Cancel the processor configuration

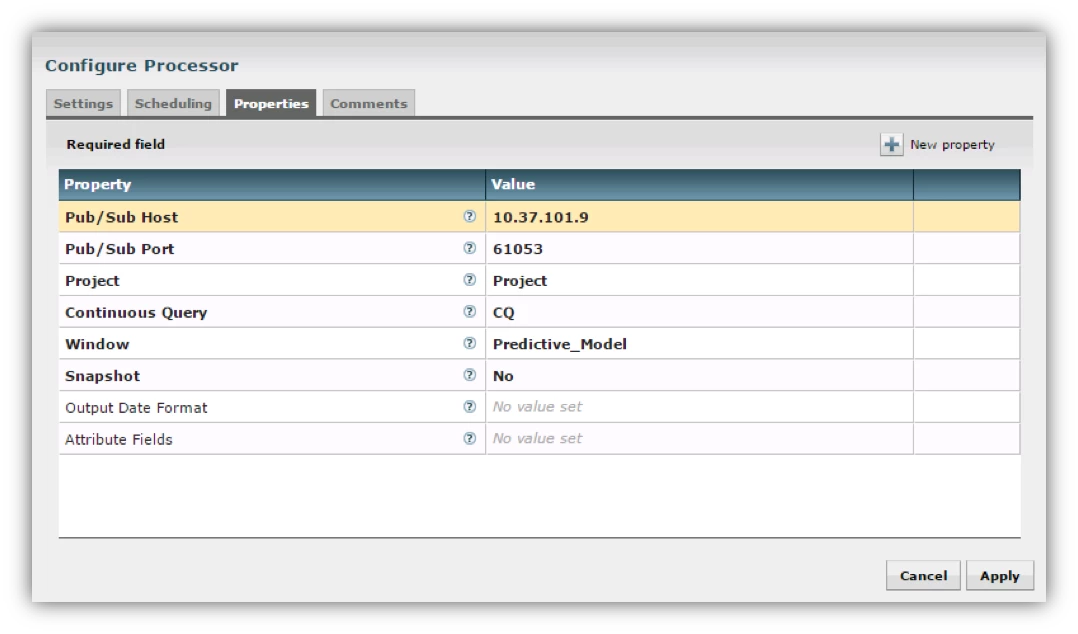point(923,576)
